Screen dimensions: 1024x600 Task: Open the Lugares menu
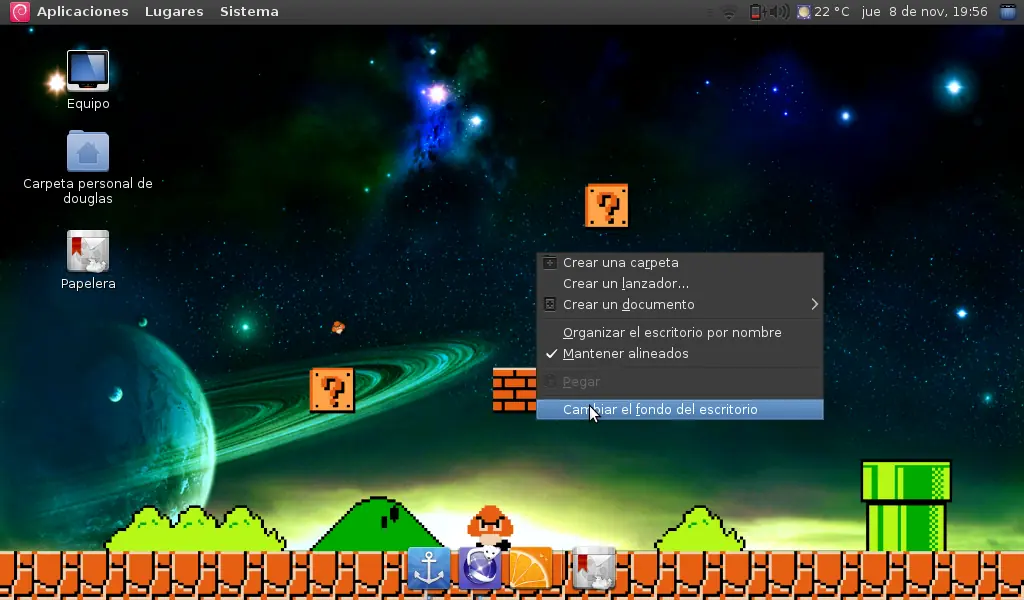click(x=174, y=12)
